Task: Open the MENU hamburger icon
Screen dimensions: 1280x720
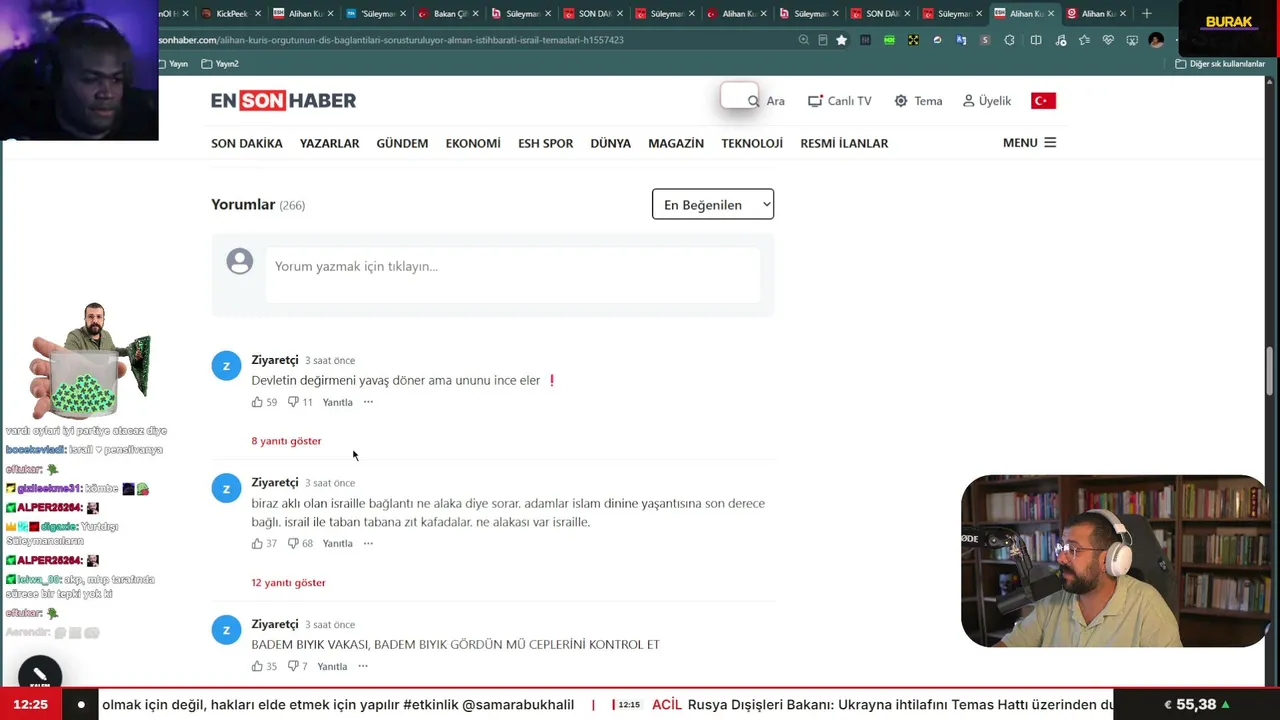Action: pyautogui.click(x=1050, y=143)
